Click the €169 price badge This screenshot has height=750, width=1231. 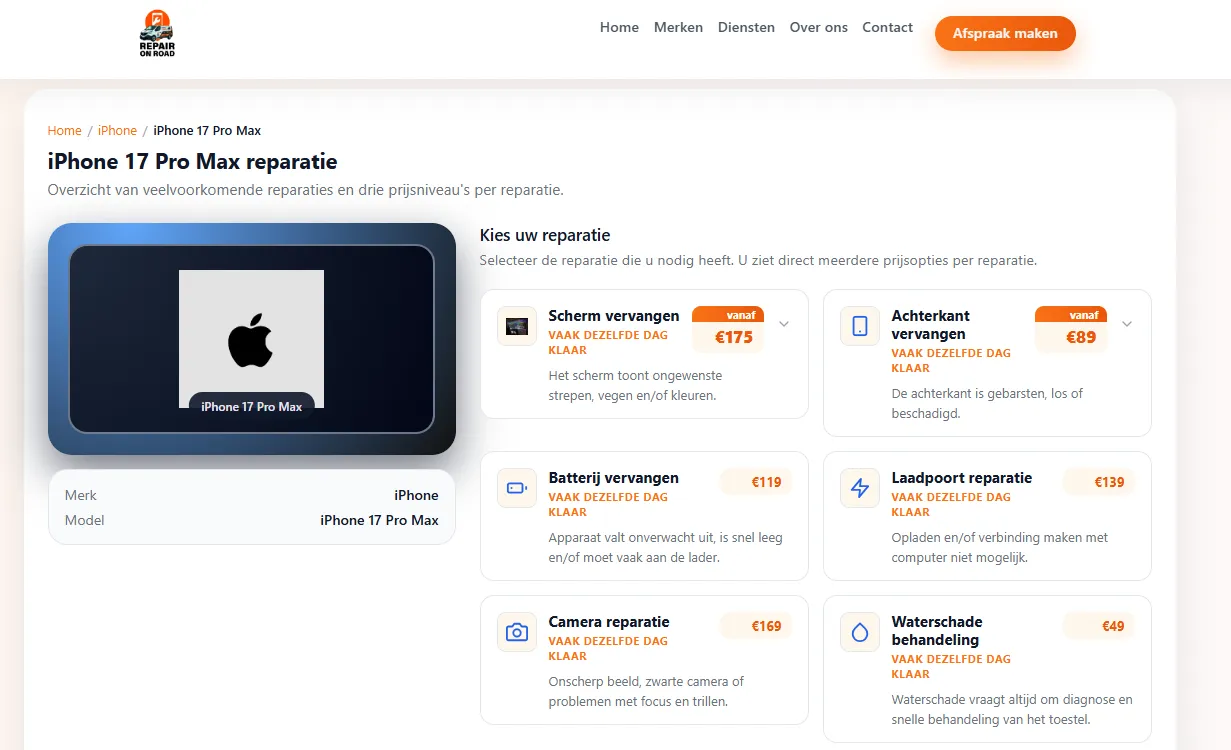[x=756, y=626]
